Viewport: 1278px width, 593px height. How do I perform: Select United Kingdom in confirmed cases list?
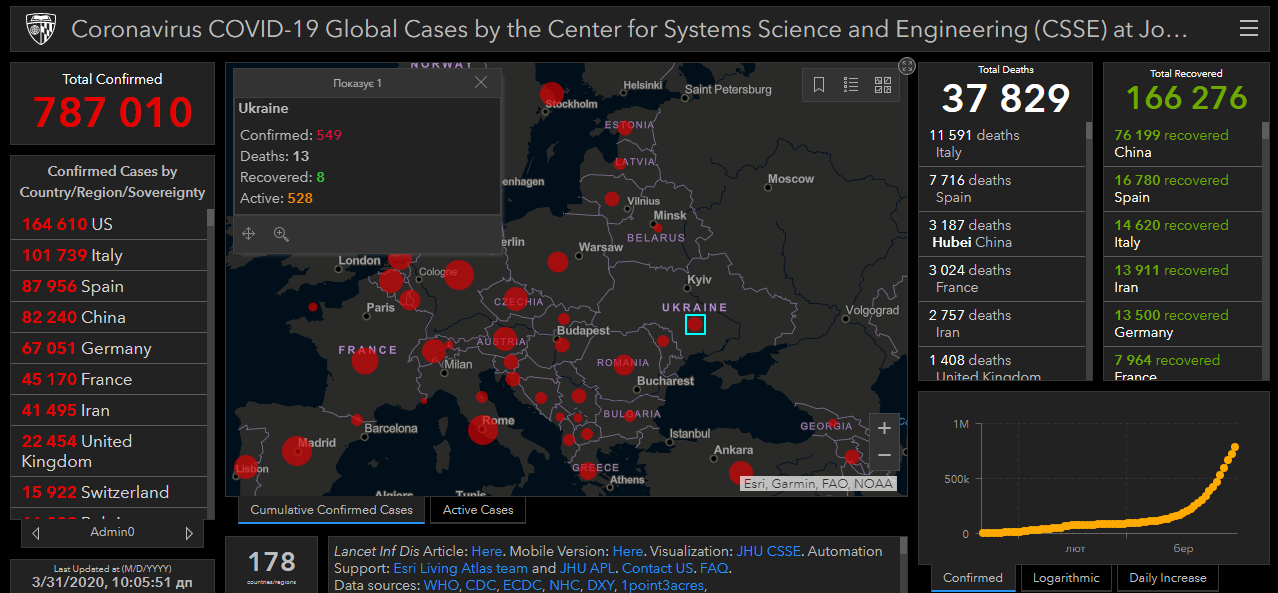109,451
